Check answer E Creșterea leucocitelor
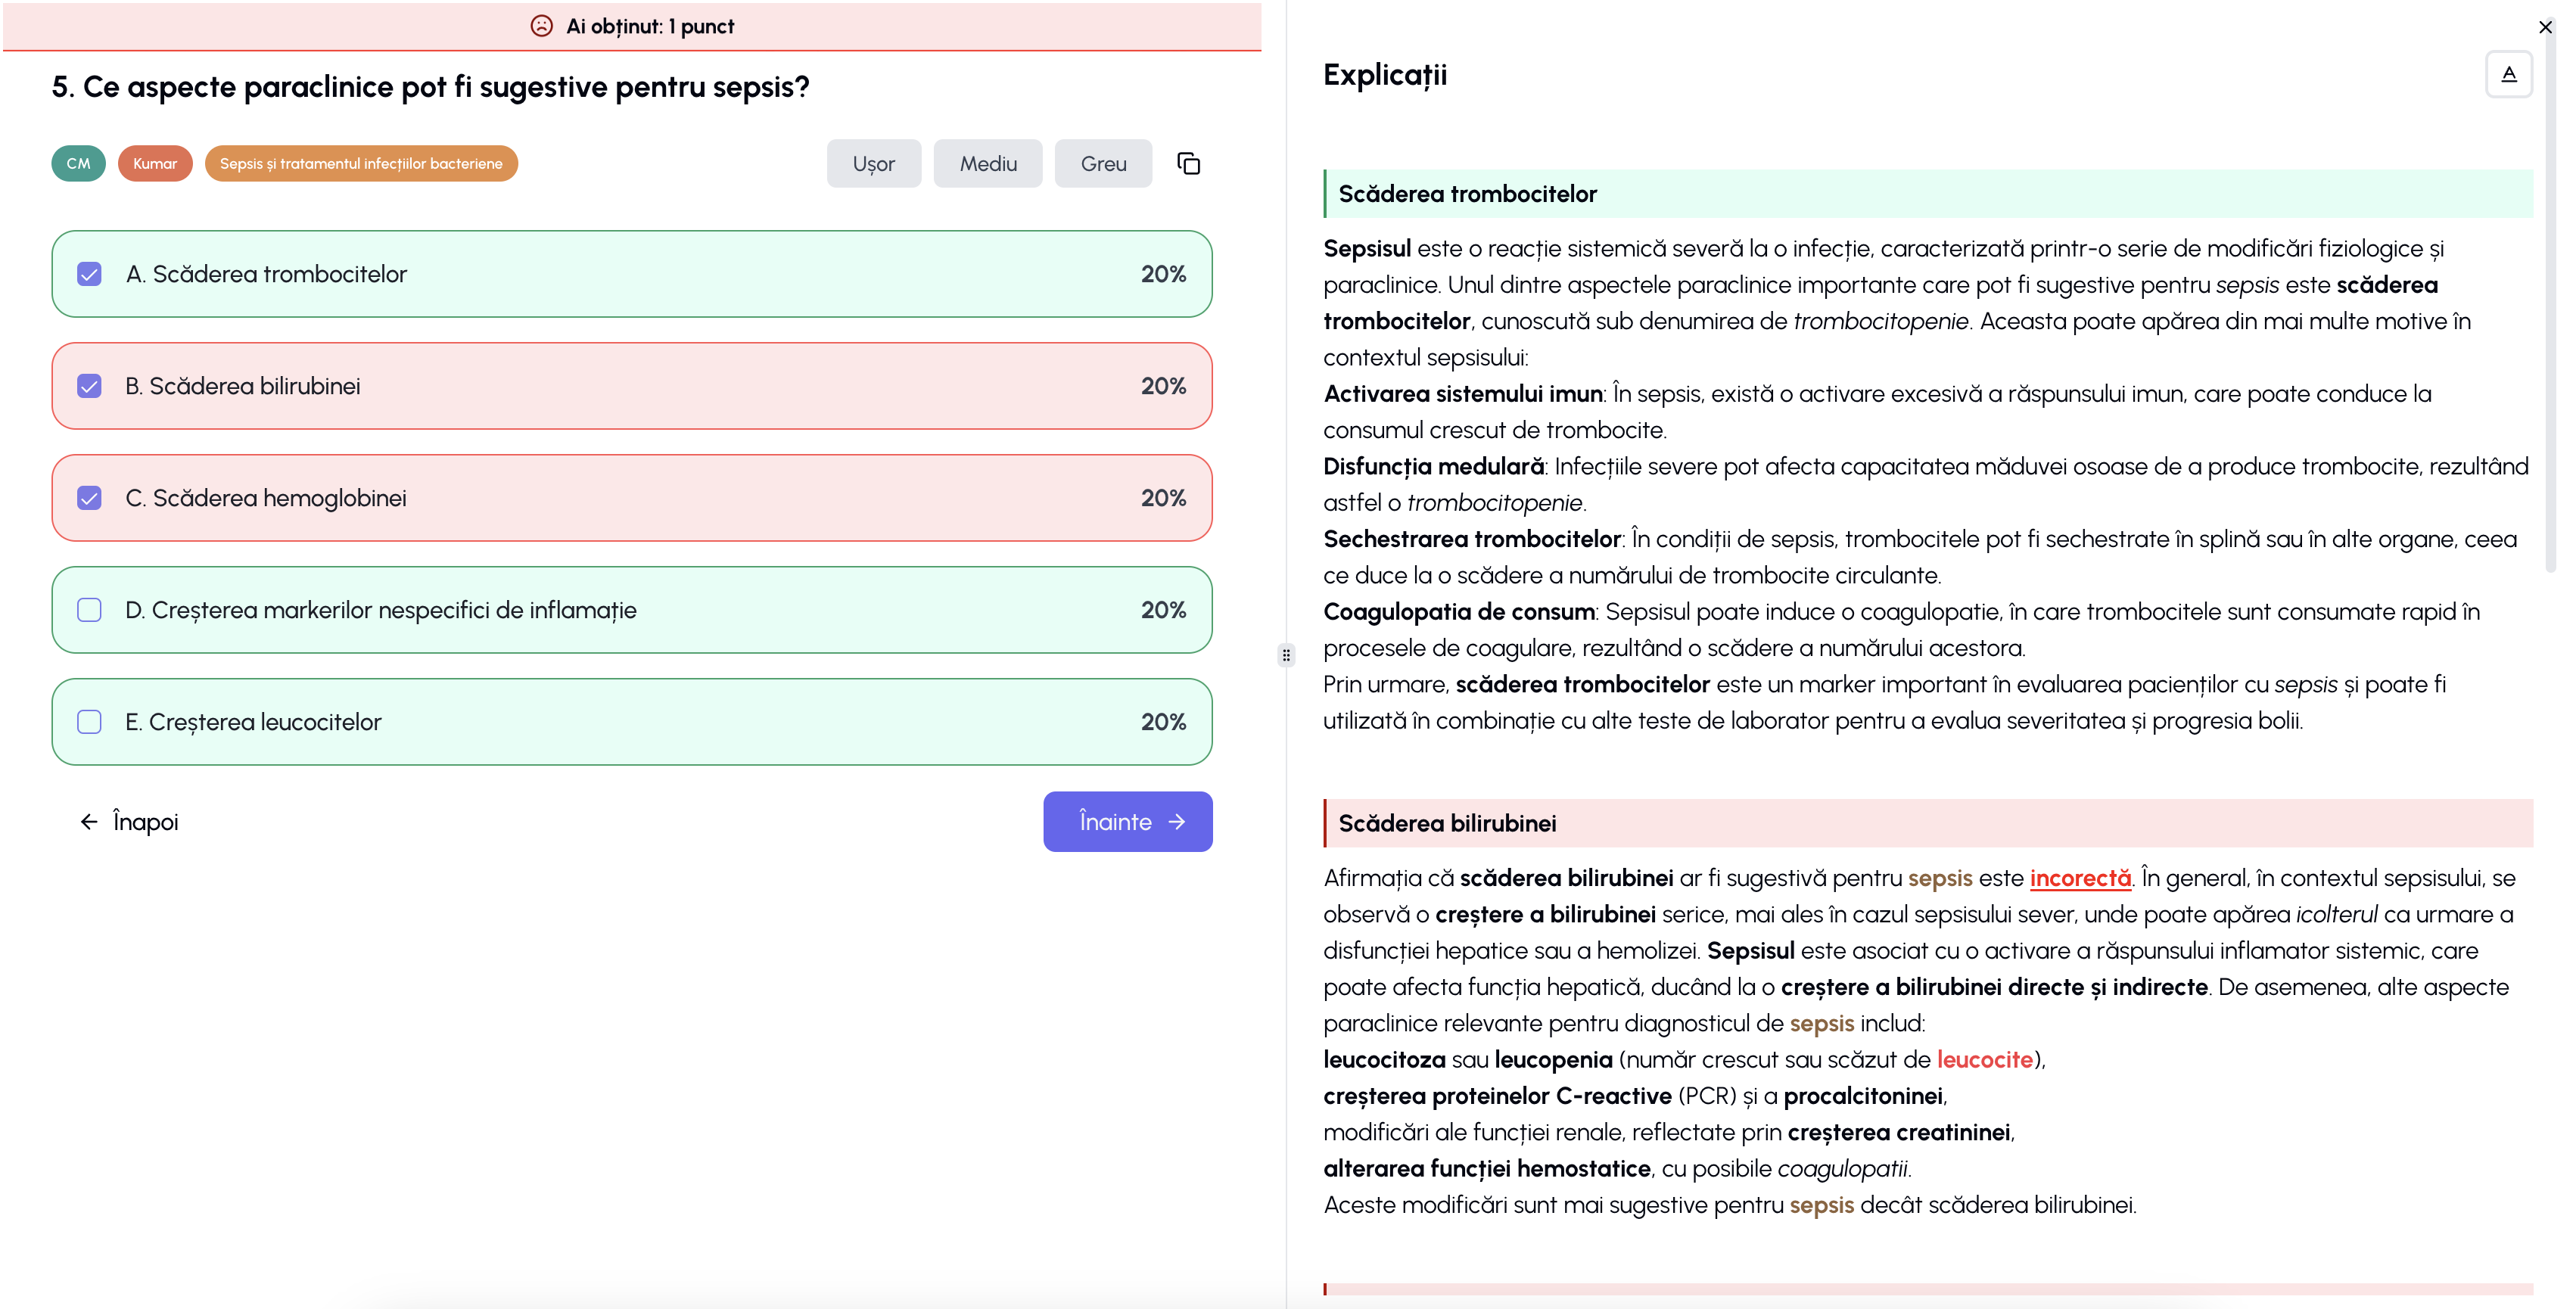The width and height of the screenshot is (2576, 1309). (90, 722)
